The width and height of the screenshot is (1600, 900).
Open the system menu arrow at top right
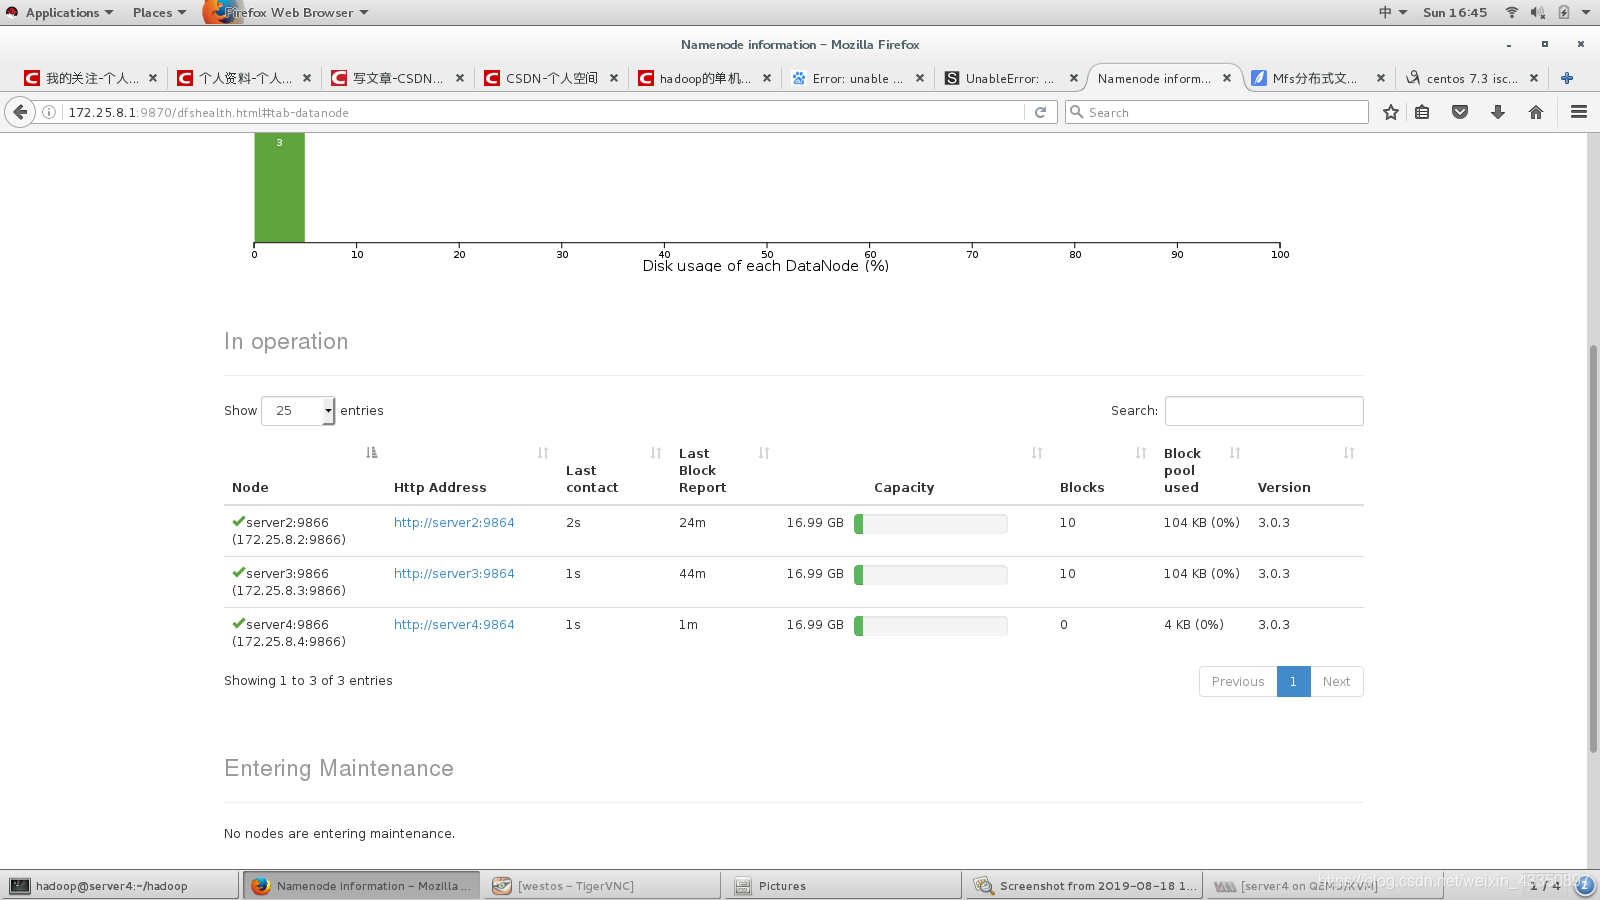(1587, 12)
